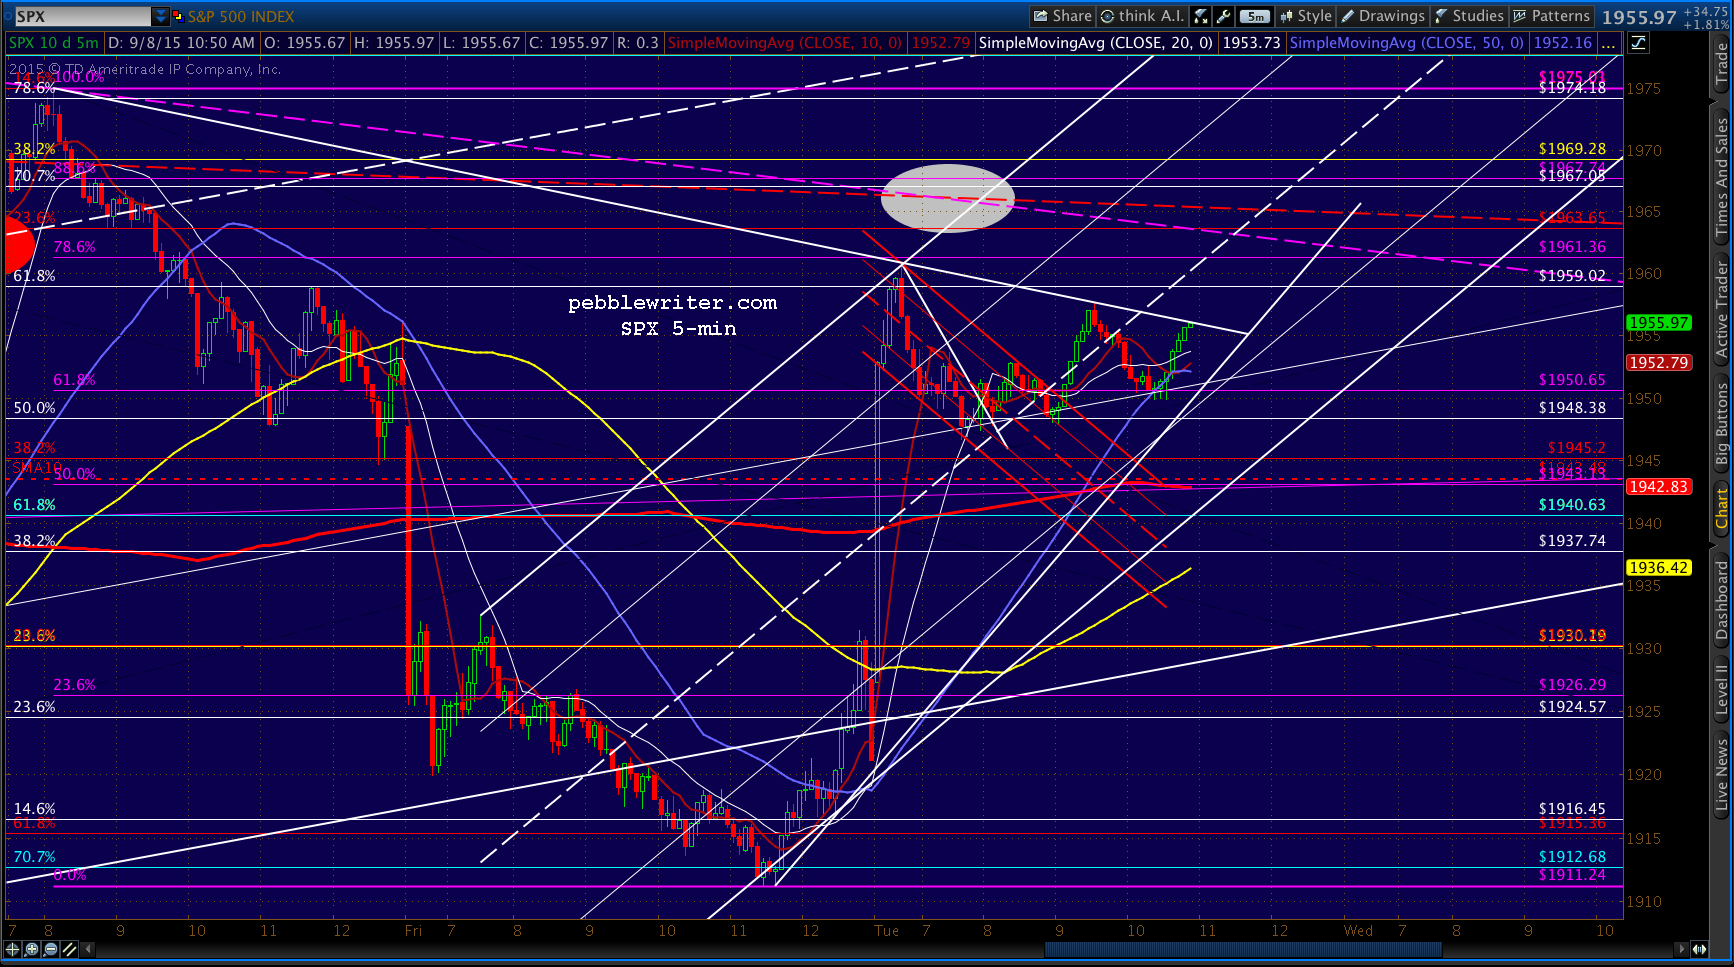This screenshot has width=1734, height=967.
Task: Open the Level II side tab
Action: [1722, 690]
